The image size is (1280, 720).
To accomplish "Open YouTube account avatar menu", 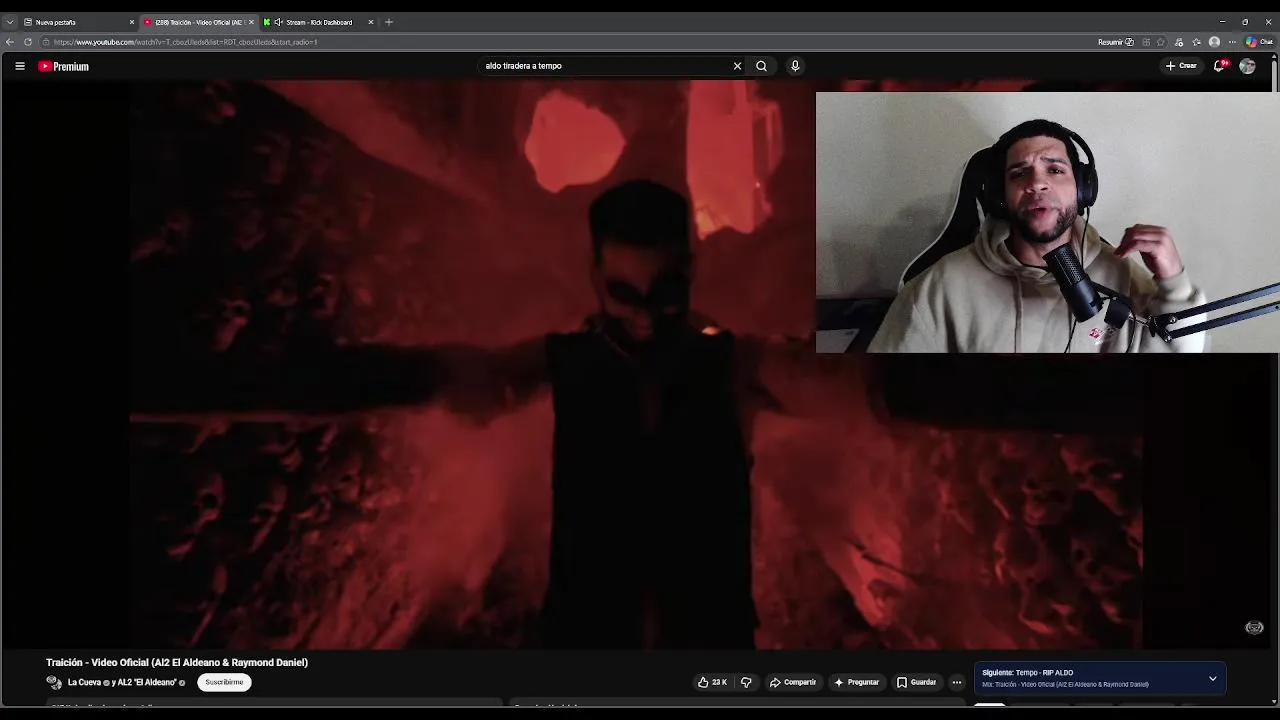I will coord(1247,66).
